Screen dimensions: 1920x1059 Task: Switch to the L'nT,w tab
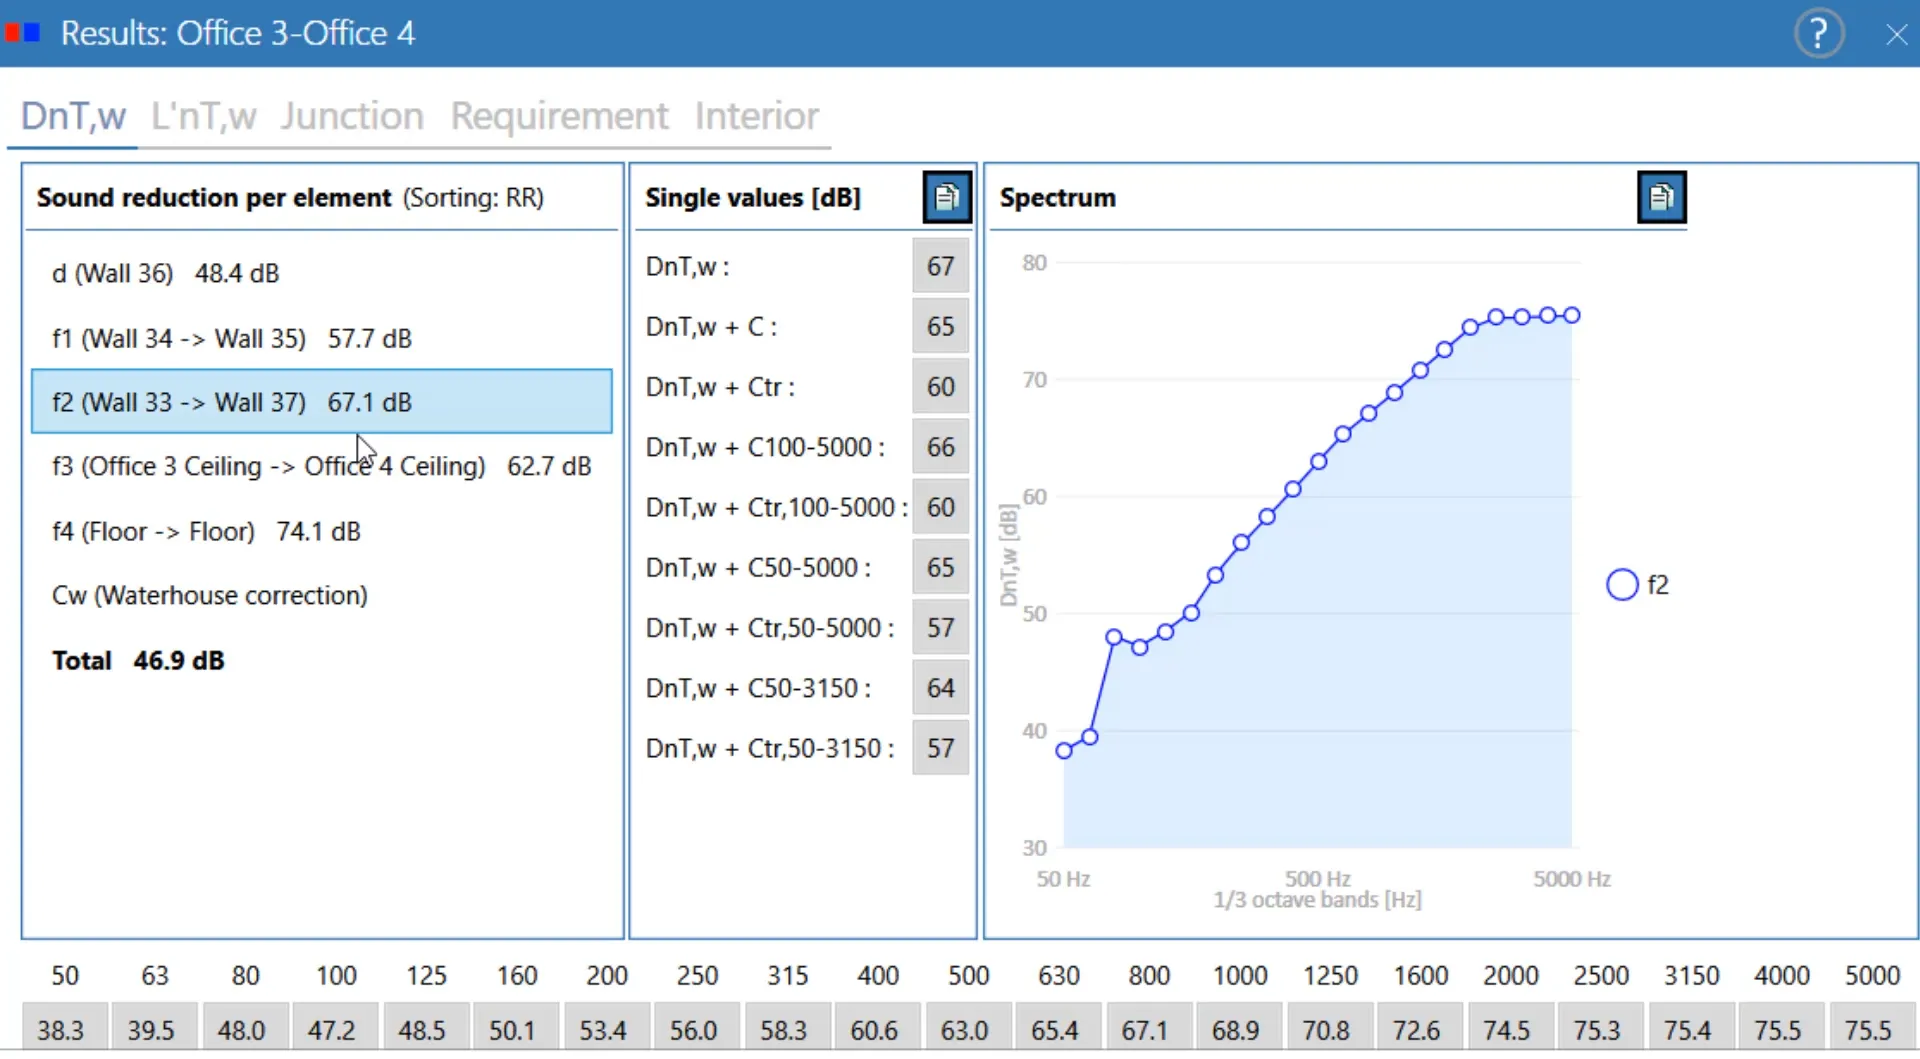click(x=203, y=116)
